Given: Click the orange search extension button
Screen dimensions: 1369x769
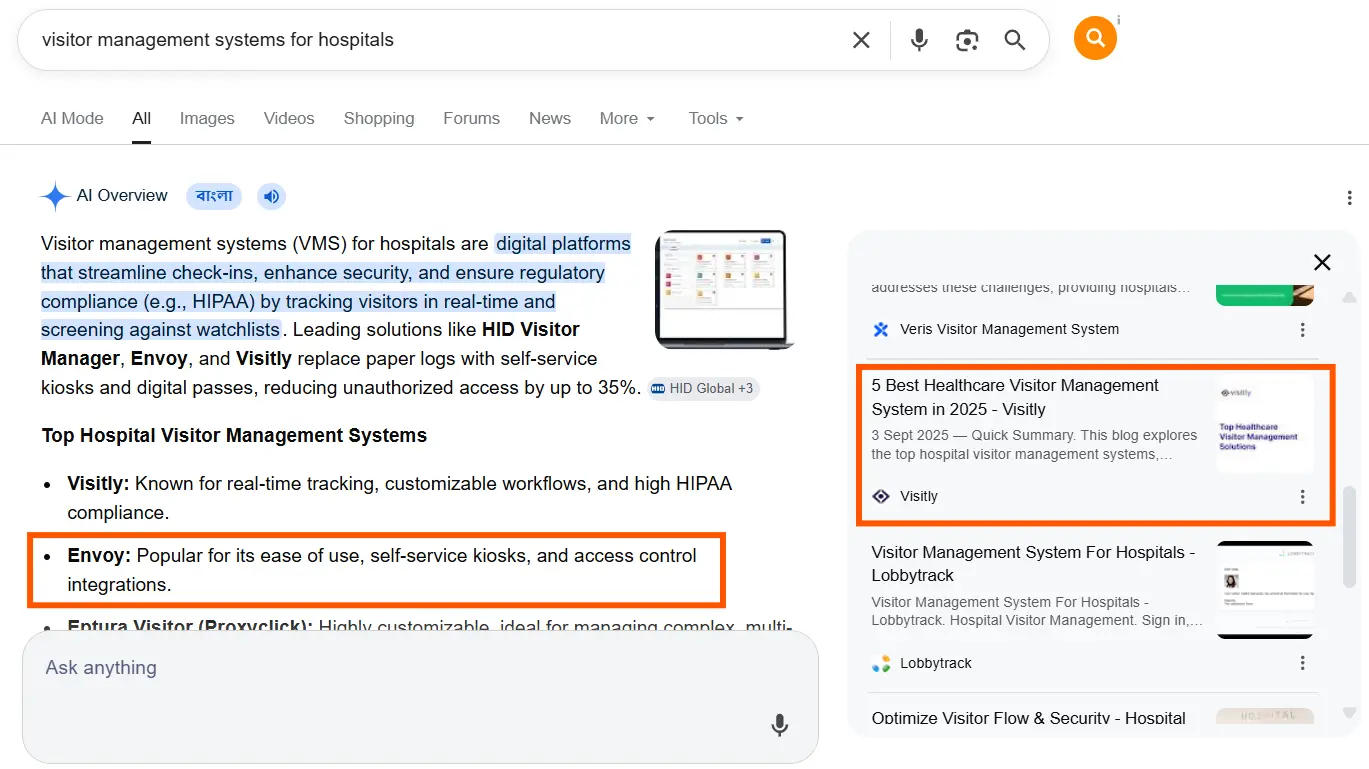Looking at the screenshot, I should [1095, 38].
